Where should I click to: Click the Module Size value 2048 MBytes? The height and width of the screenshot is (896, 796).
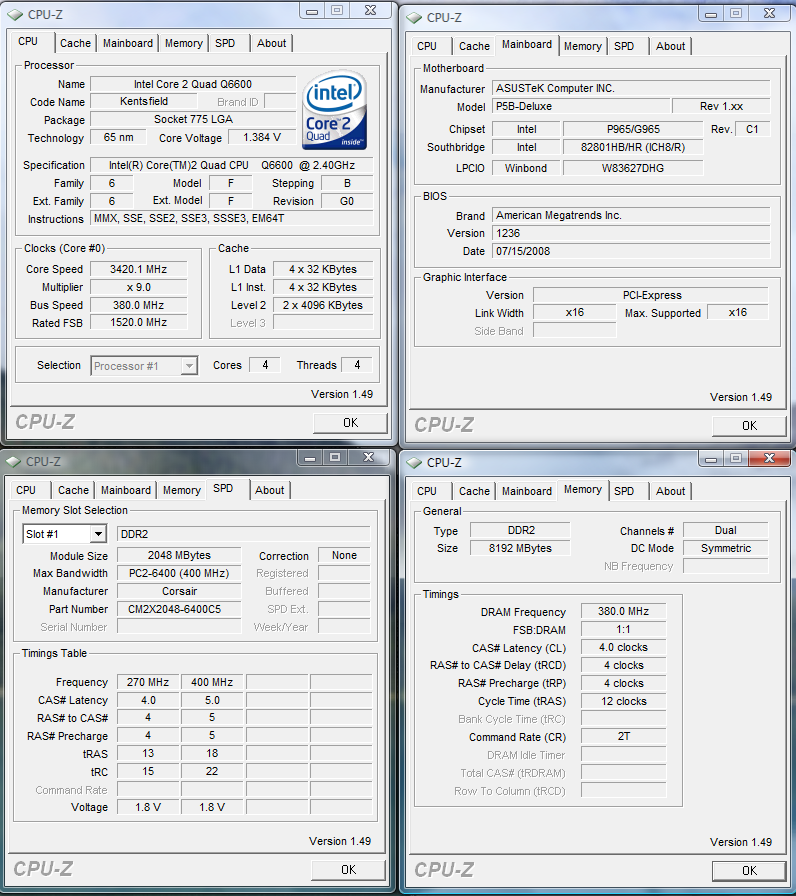[x=179, y=555]
